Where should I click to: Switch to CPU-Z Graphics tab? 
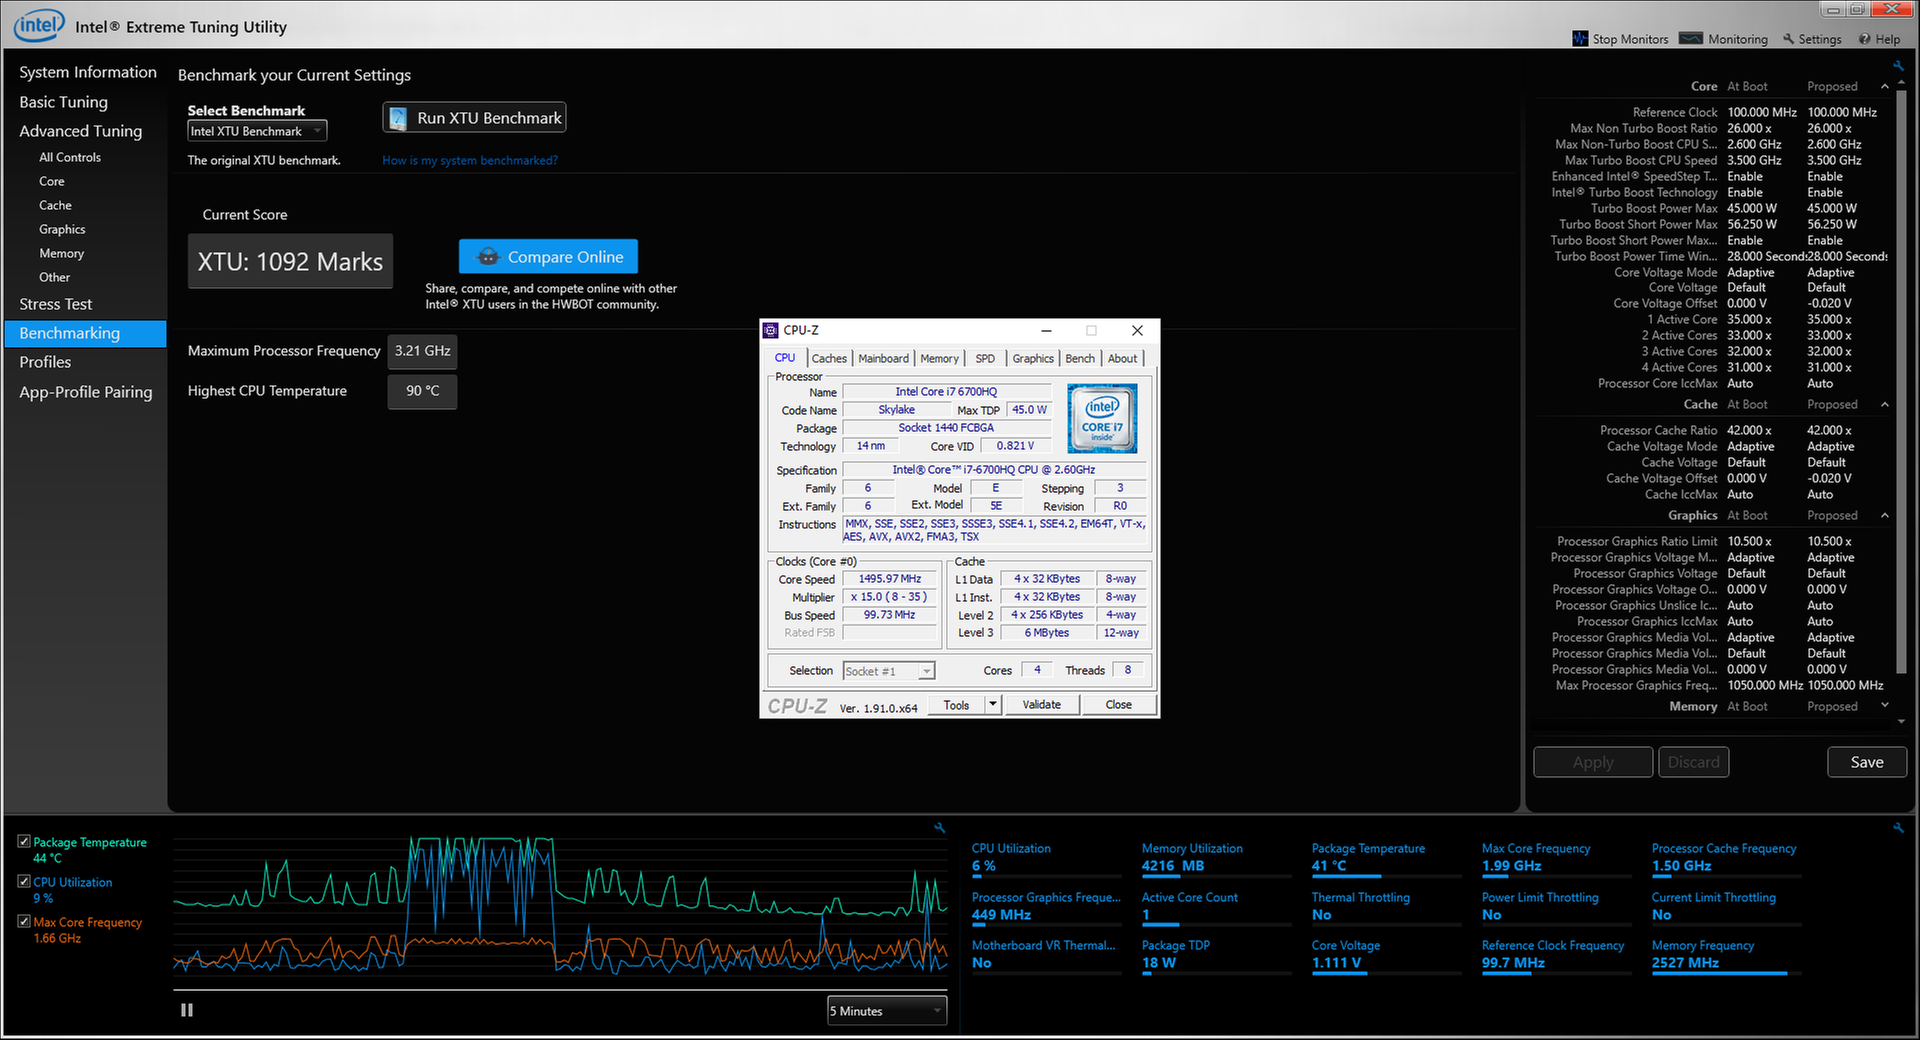click(1033, 358)
